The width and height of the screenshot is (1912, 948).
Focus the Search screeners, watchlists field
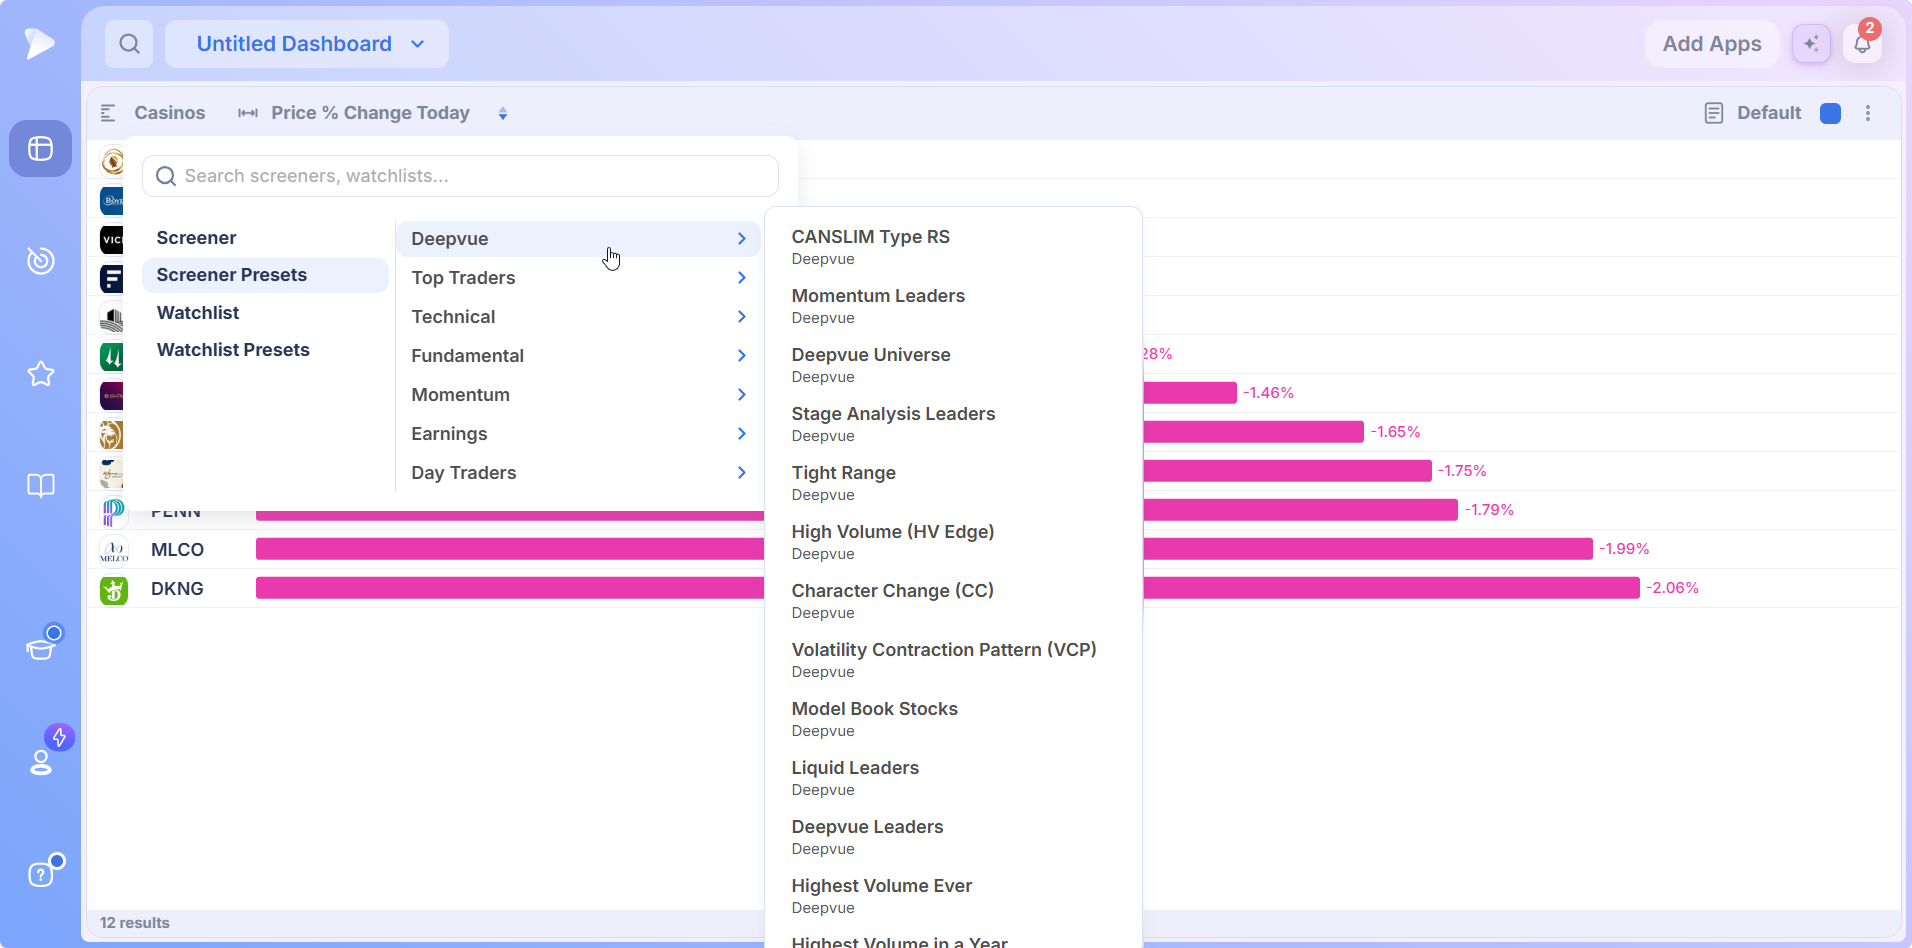point(460,176)
